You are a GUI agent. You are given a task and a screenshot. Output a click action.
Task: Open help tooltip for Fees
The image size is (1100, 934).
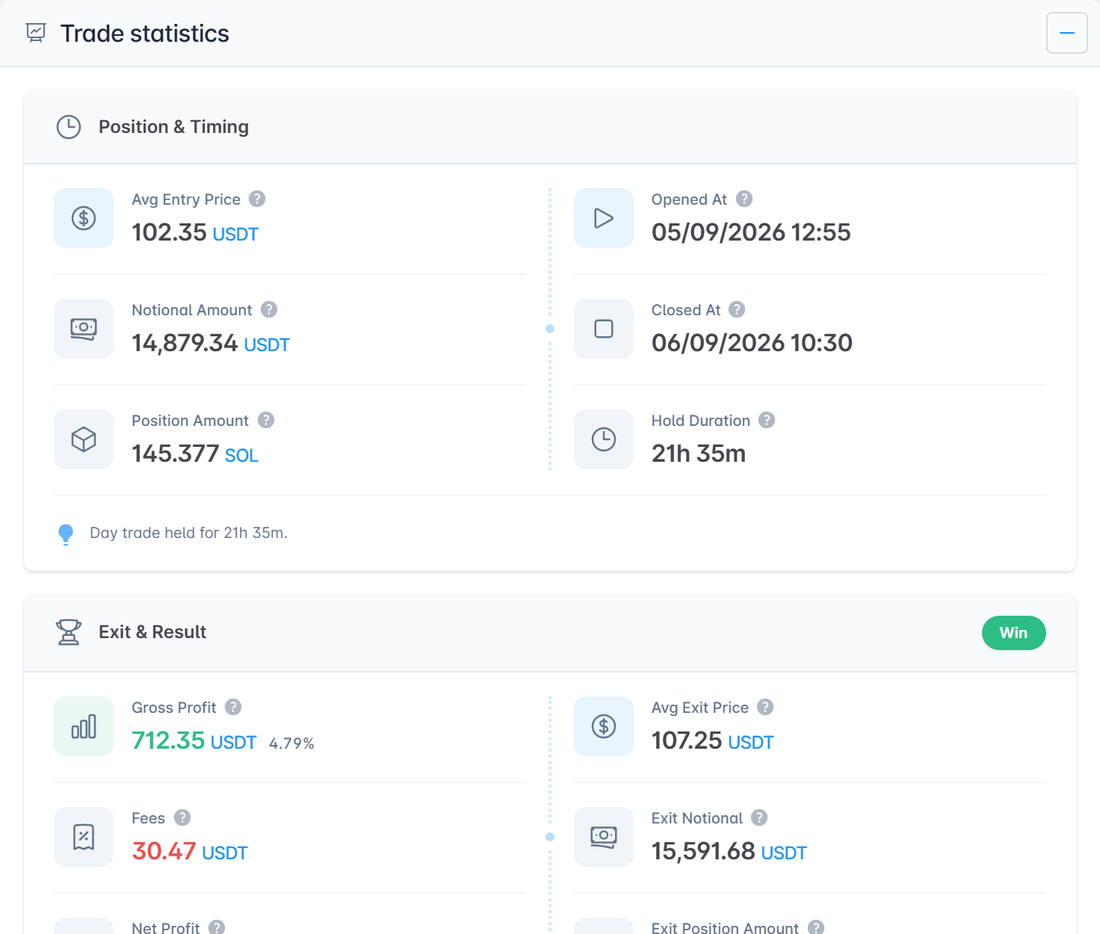pos(182,818)
